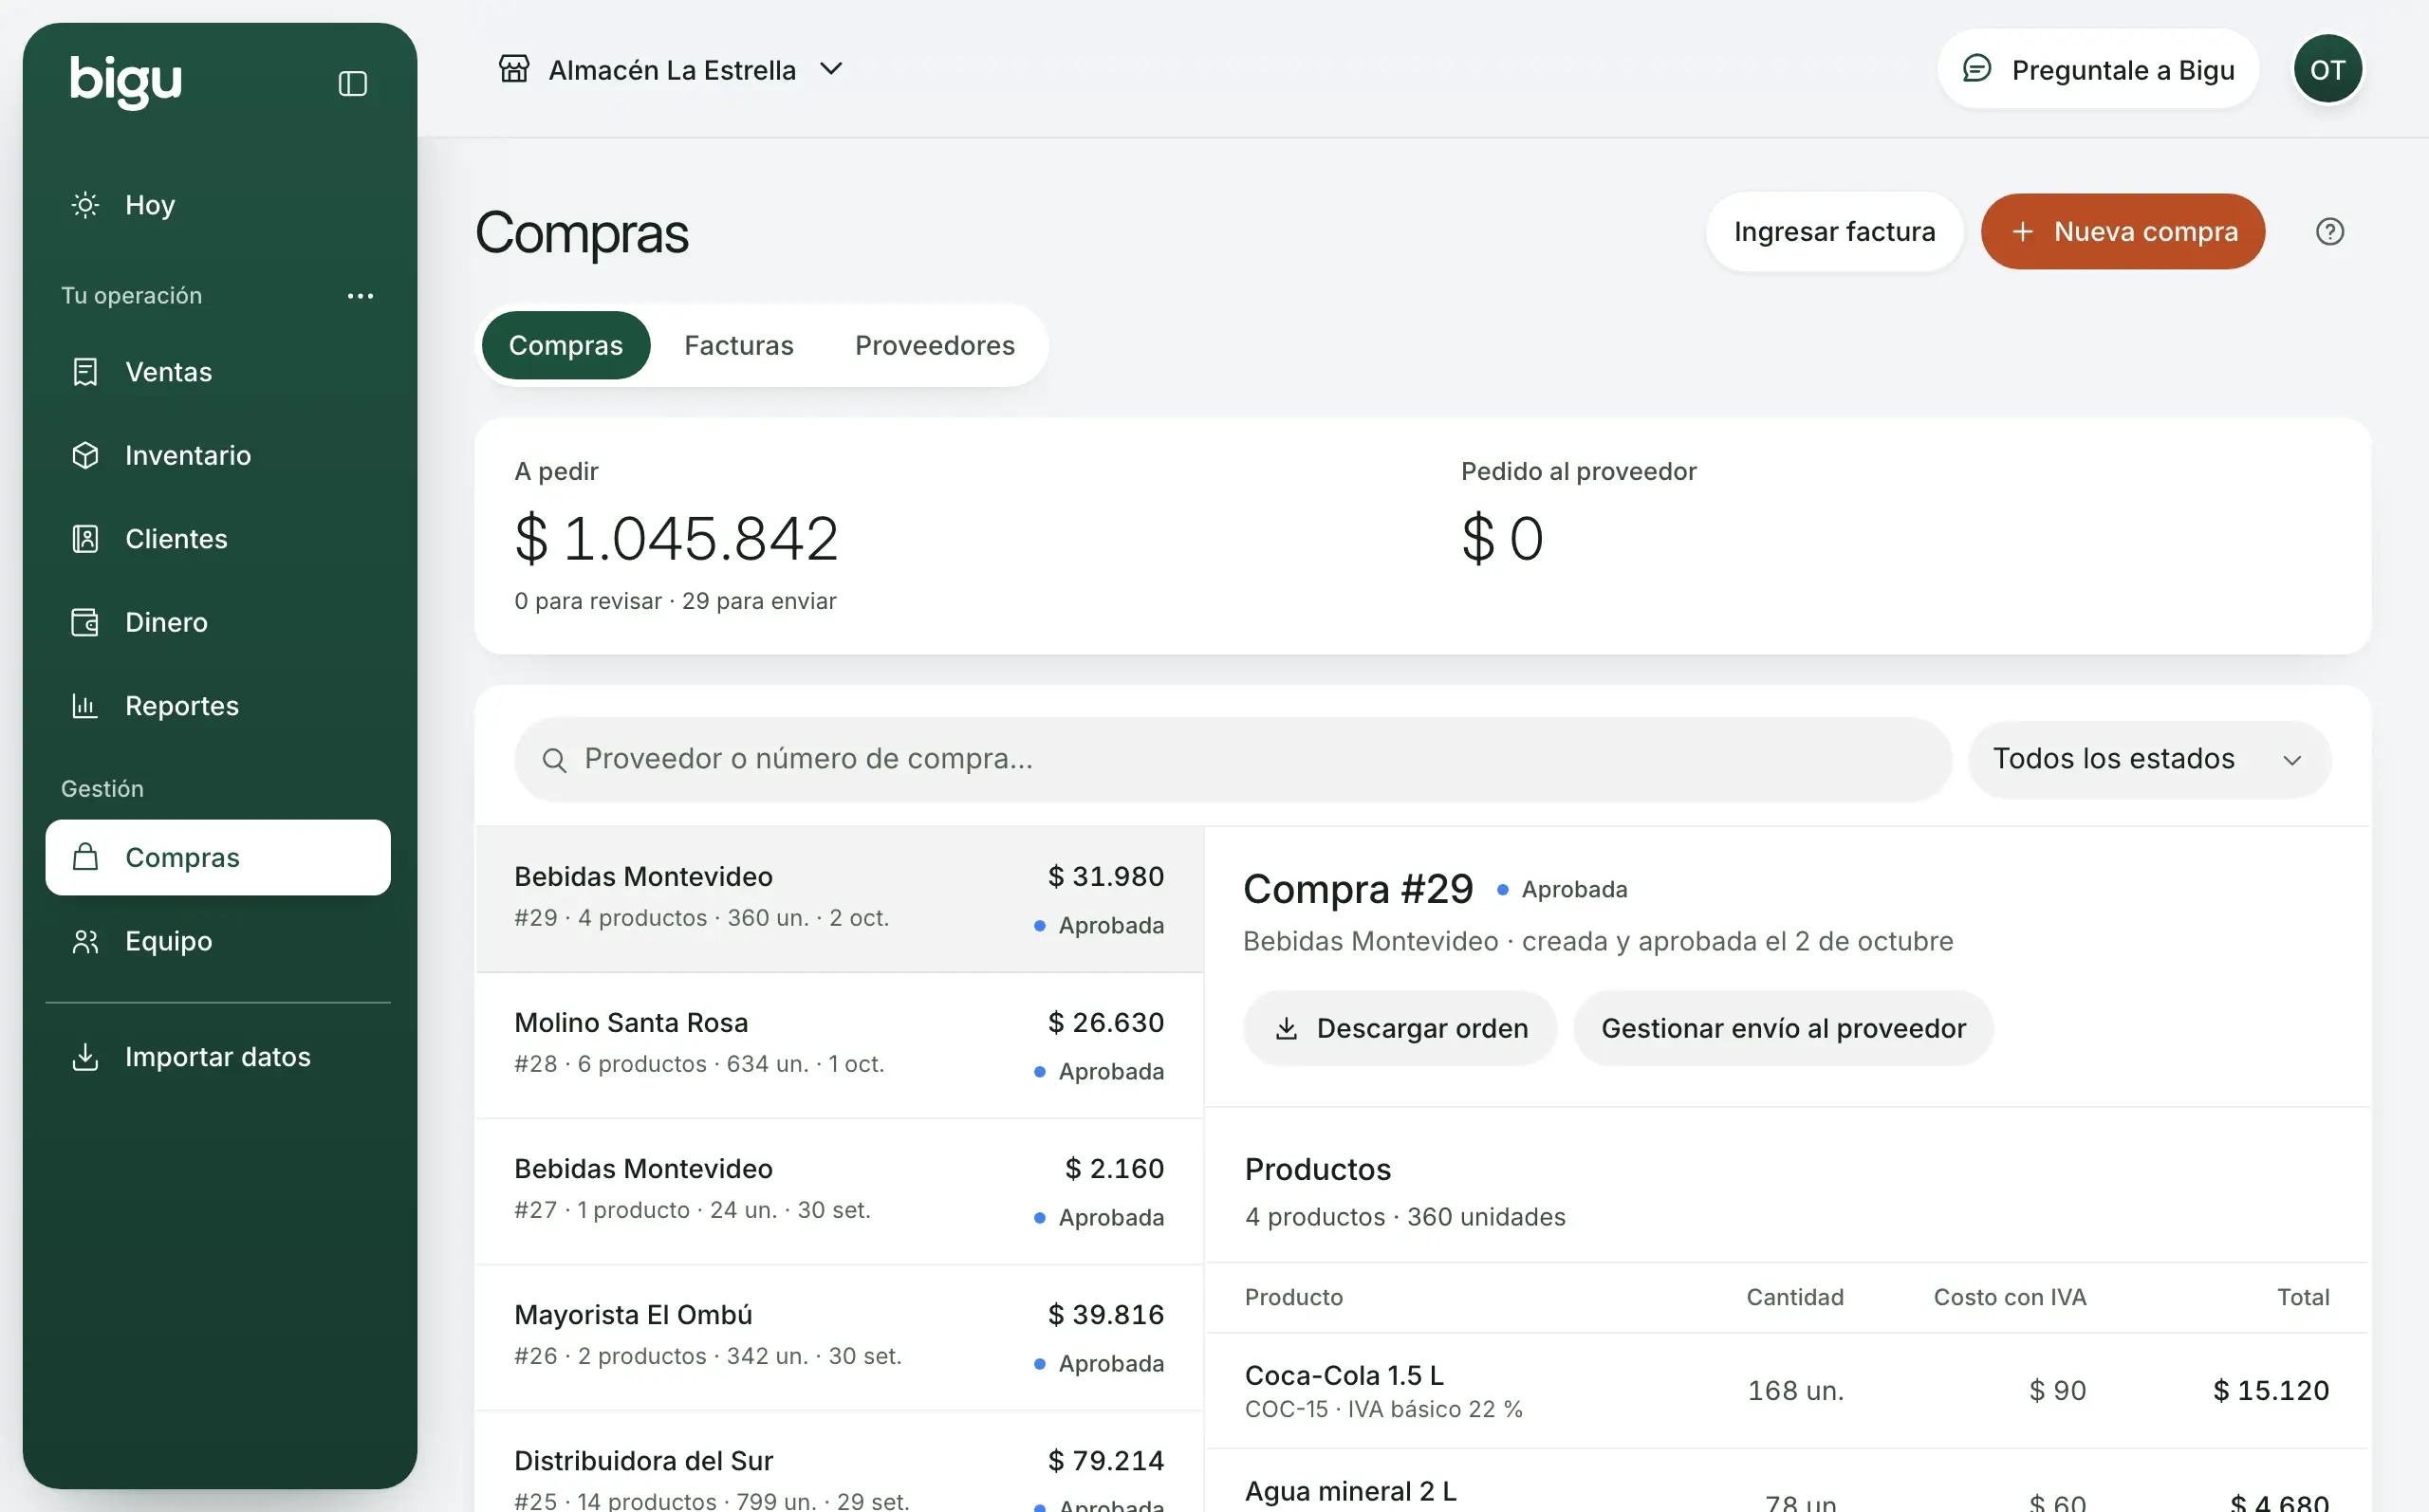Collapse the sidebar using panel icon

point(353,83)
